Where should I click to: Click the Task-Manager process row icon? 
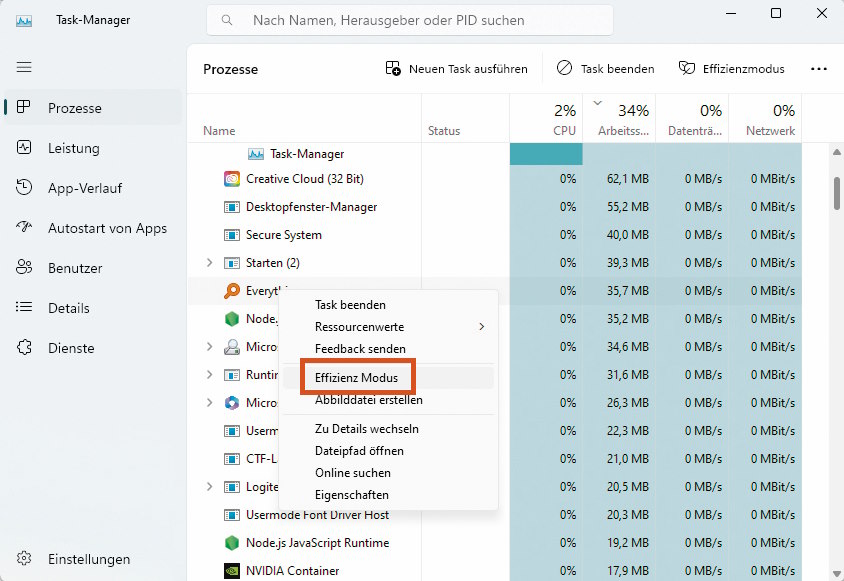[256, 154]
